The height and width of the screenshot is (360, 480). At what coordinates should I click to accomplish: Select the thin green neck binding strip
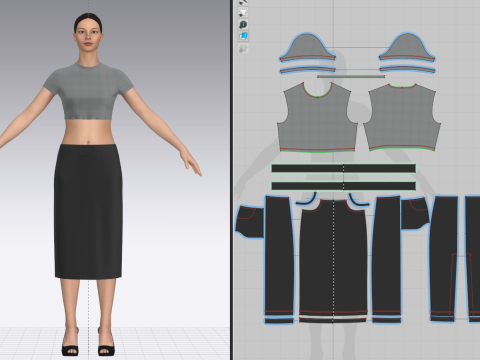coord(351,76)
